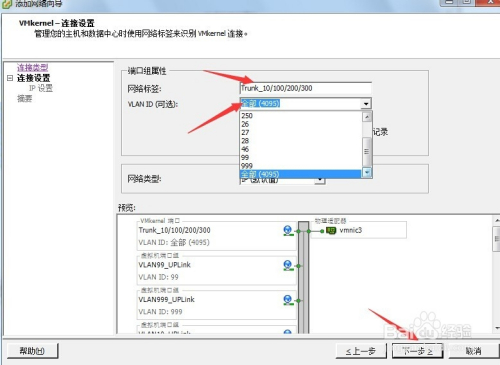The image size is (500, 365).
Task: Select the 连接设置 tree item
Action: point(33,78)
